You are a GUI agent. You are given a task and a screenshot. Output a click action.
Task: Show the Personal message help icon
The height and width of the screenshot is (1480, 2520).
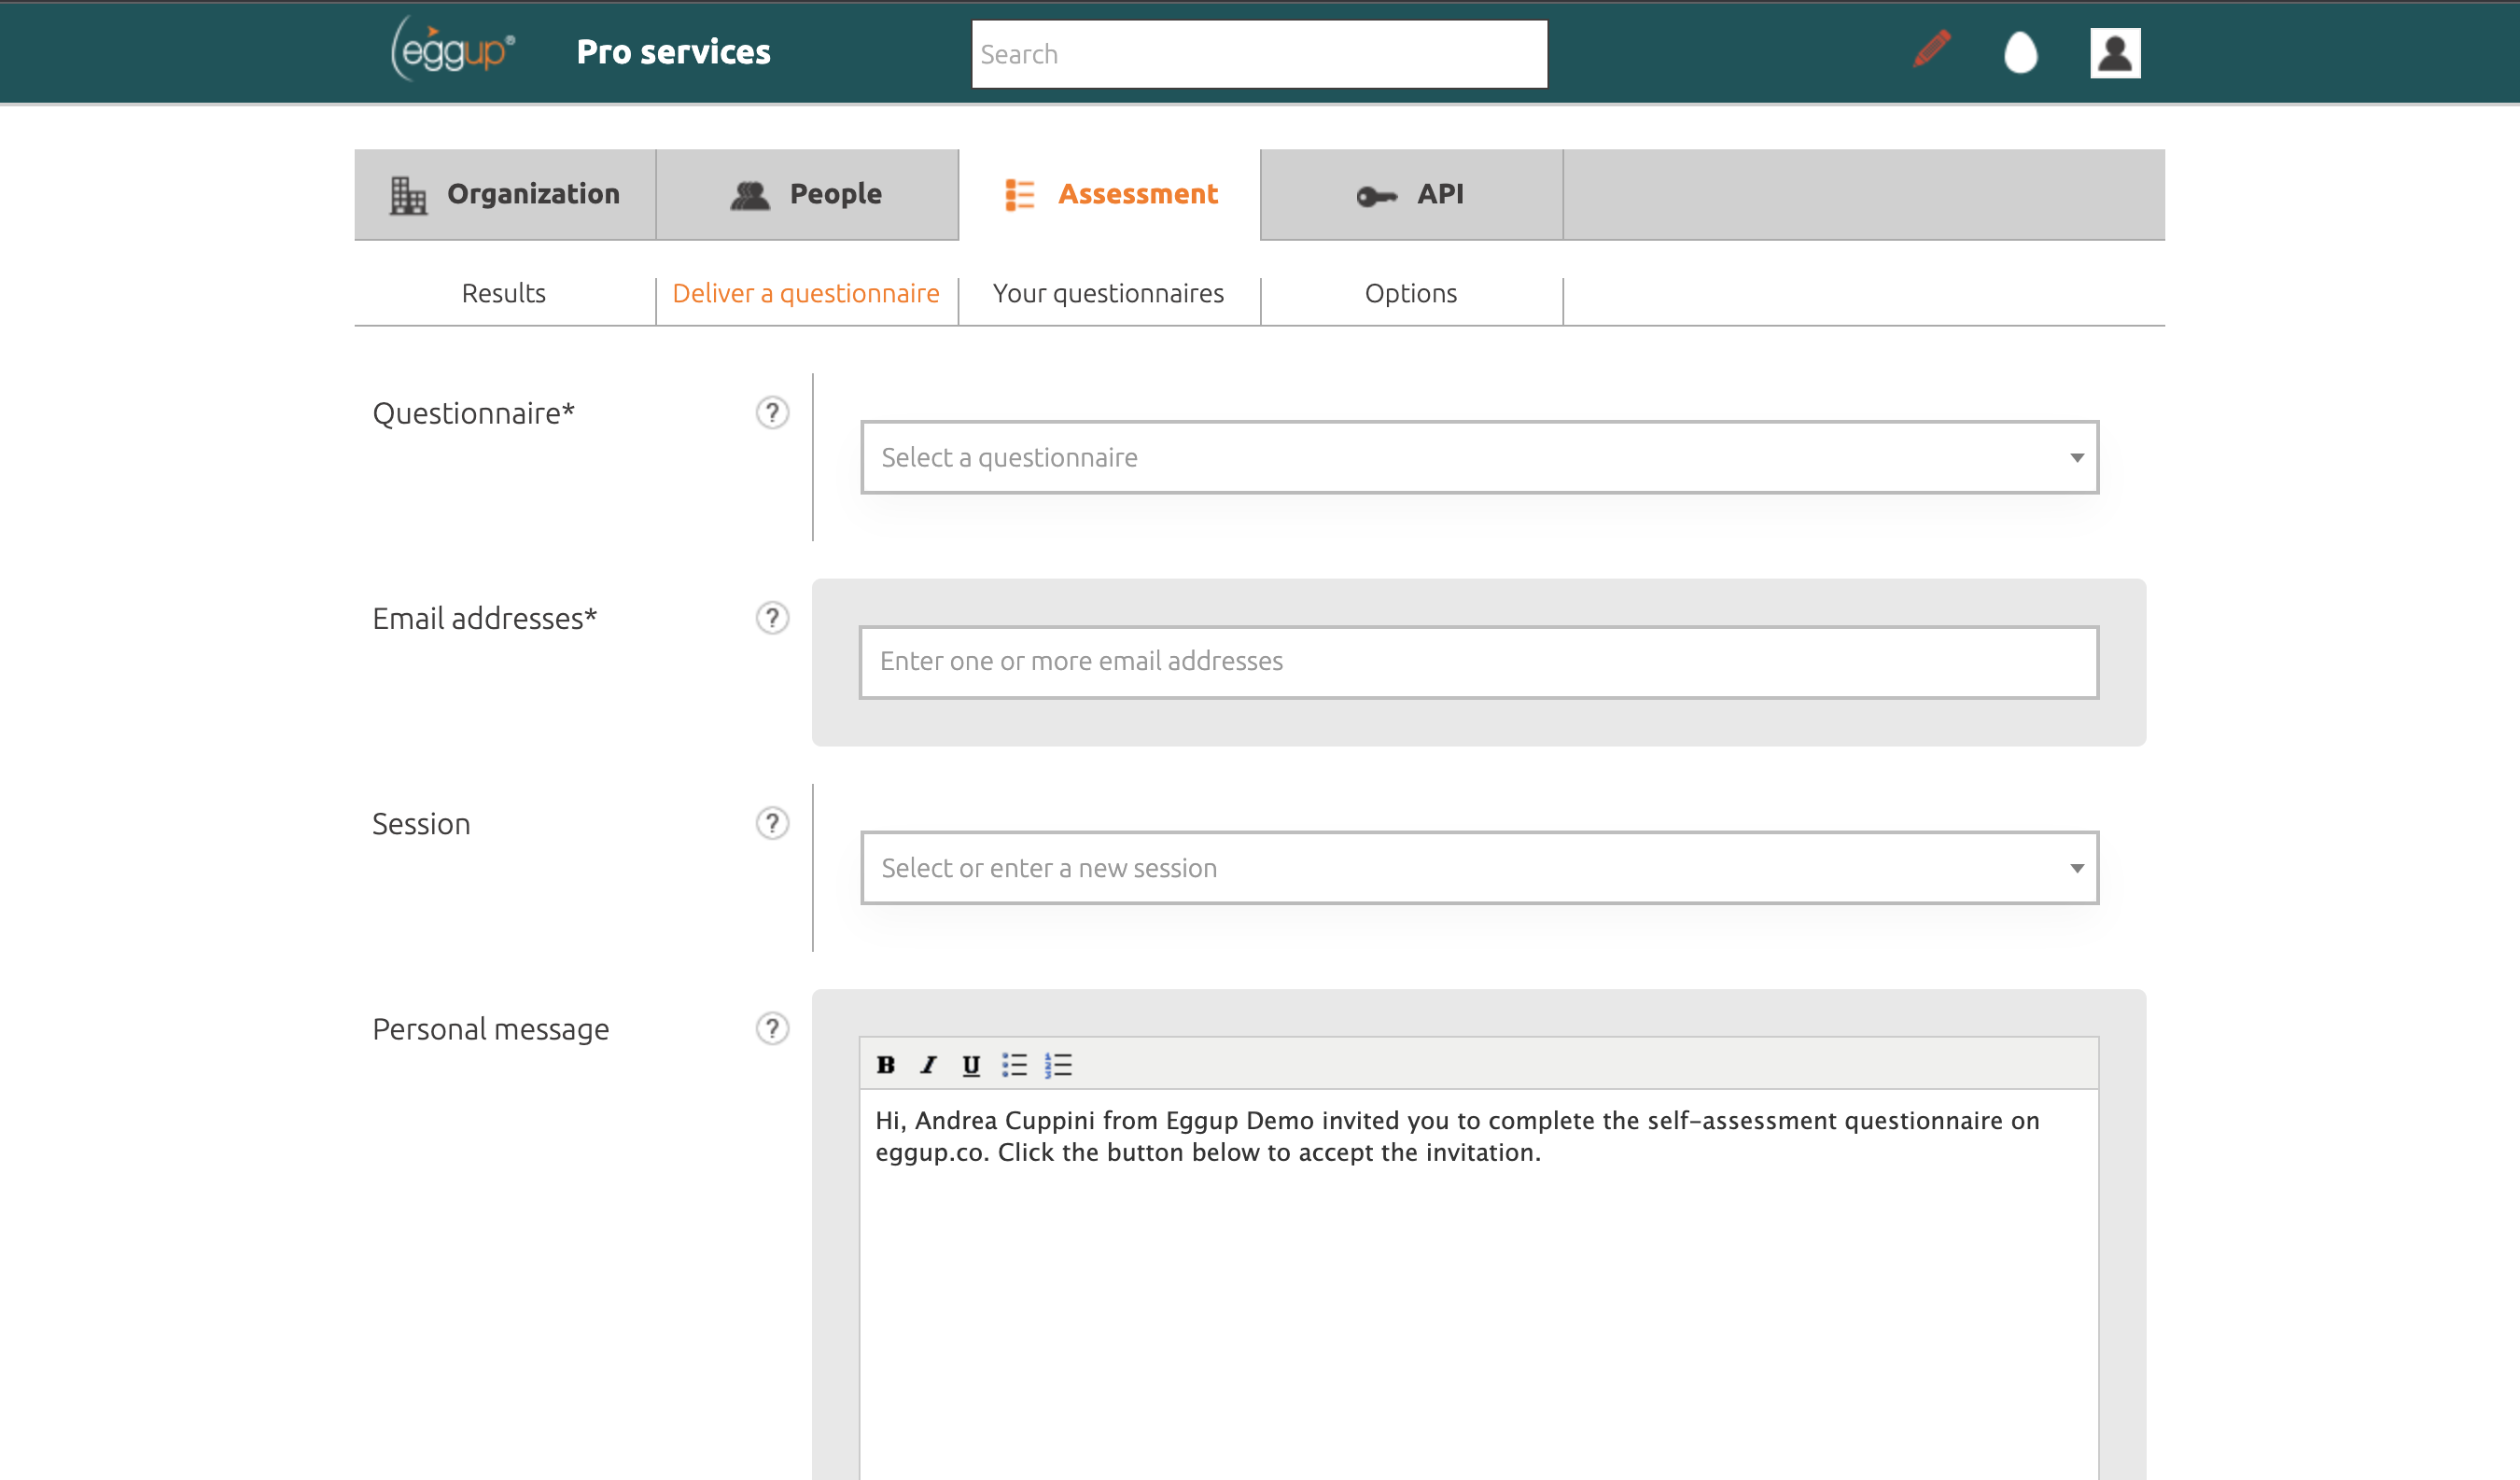pos(772,1028)
